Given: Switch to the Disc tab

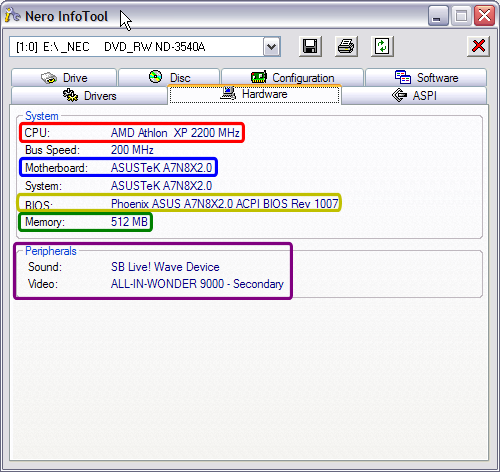Looking at the screenshot, I should [x=169, y=78].
